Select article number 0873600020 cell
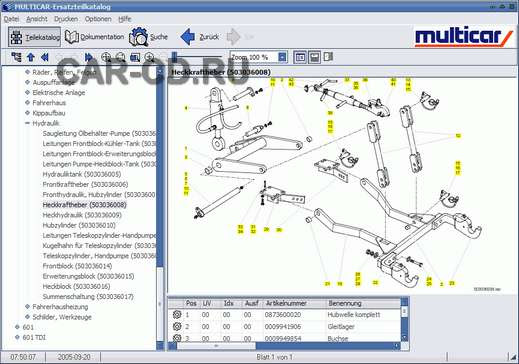Image resolution: width=519 pixels, height=364 pixels. [283, 315]
